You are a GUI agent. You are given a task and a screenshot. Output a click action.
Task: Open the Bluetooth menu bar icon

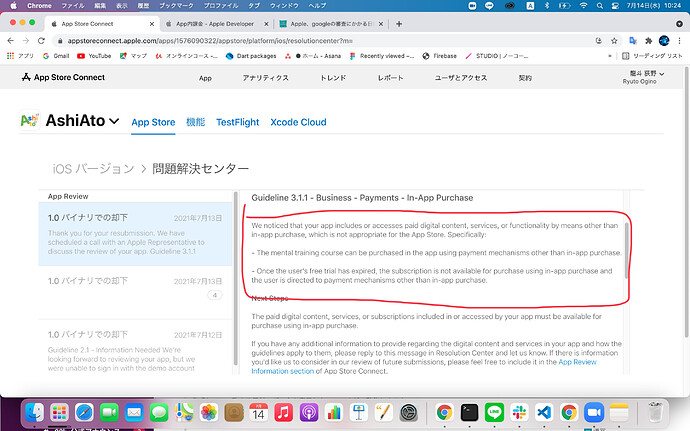(547, 6)
